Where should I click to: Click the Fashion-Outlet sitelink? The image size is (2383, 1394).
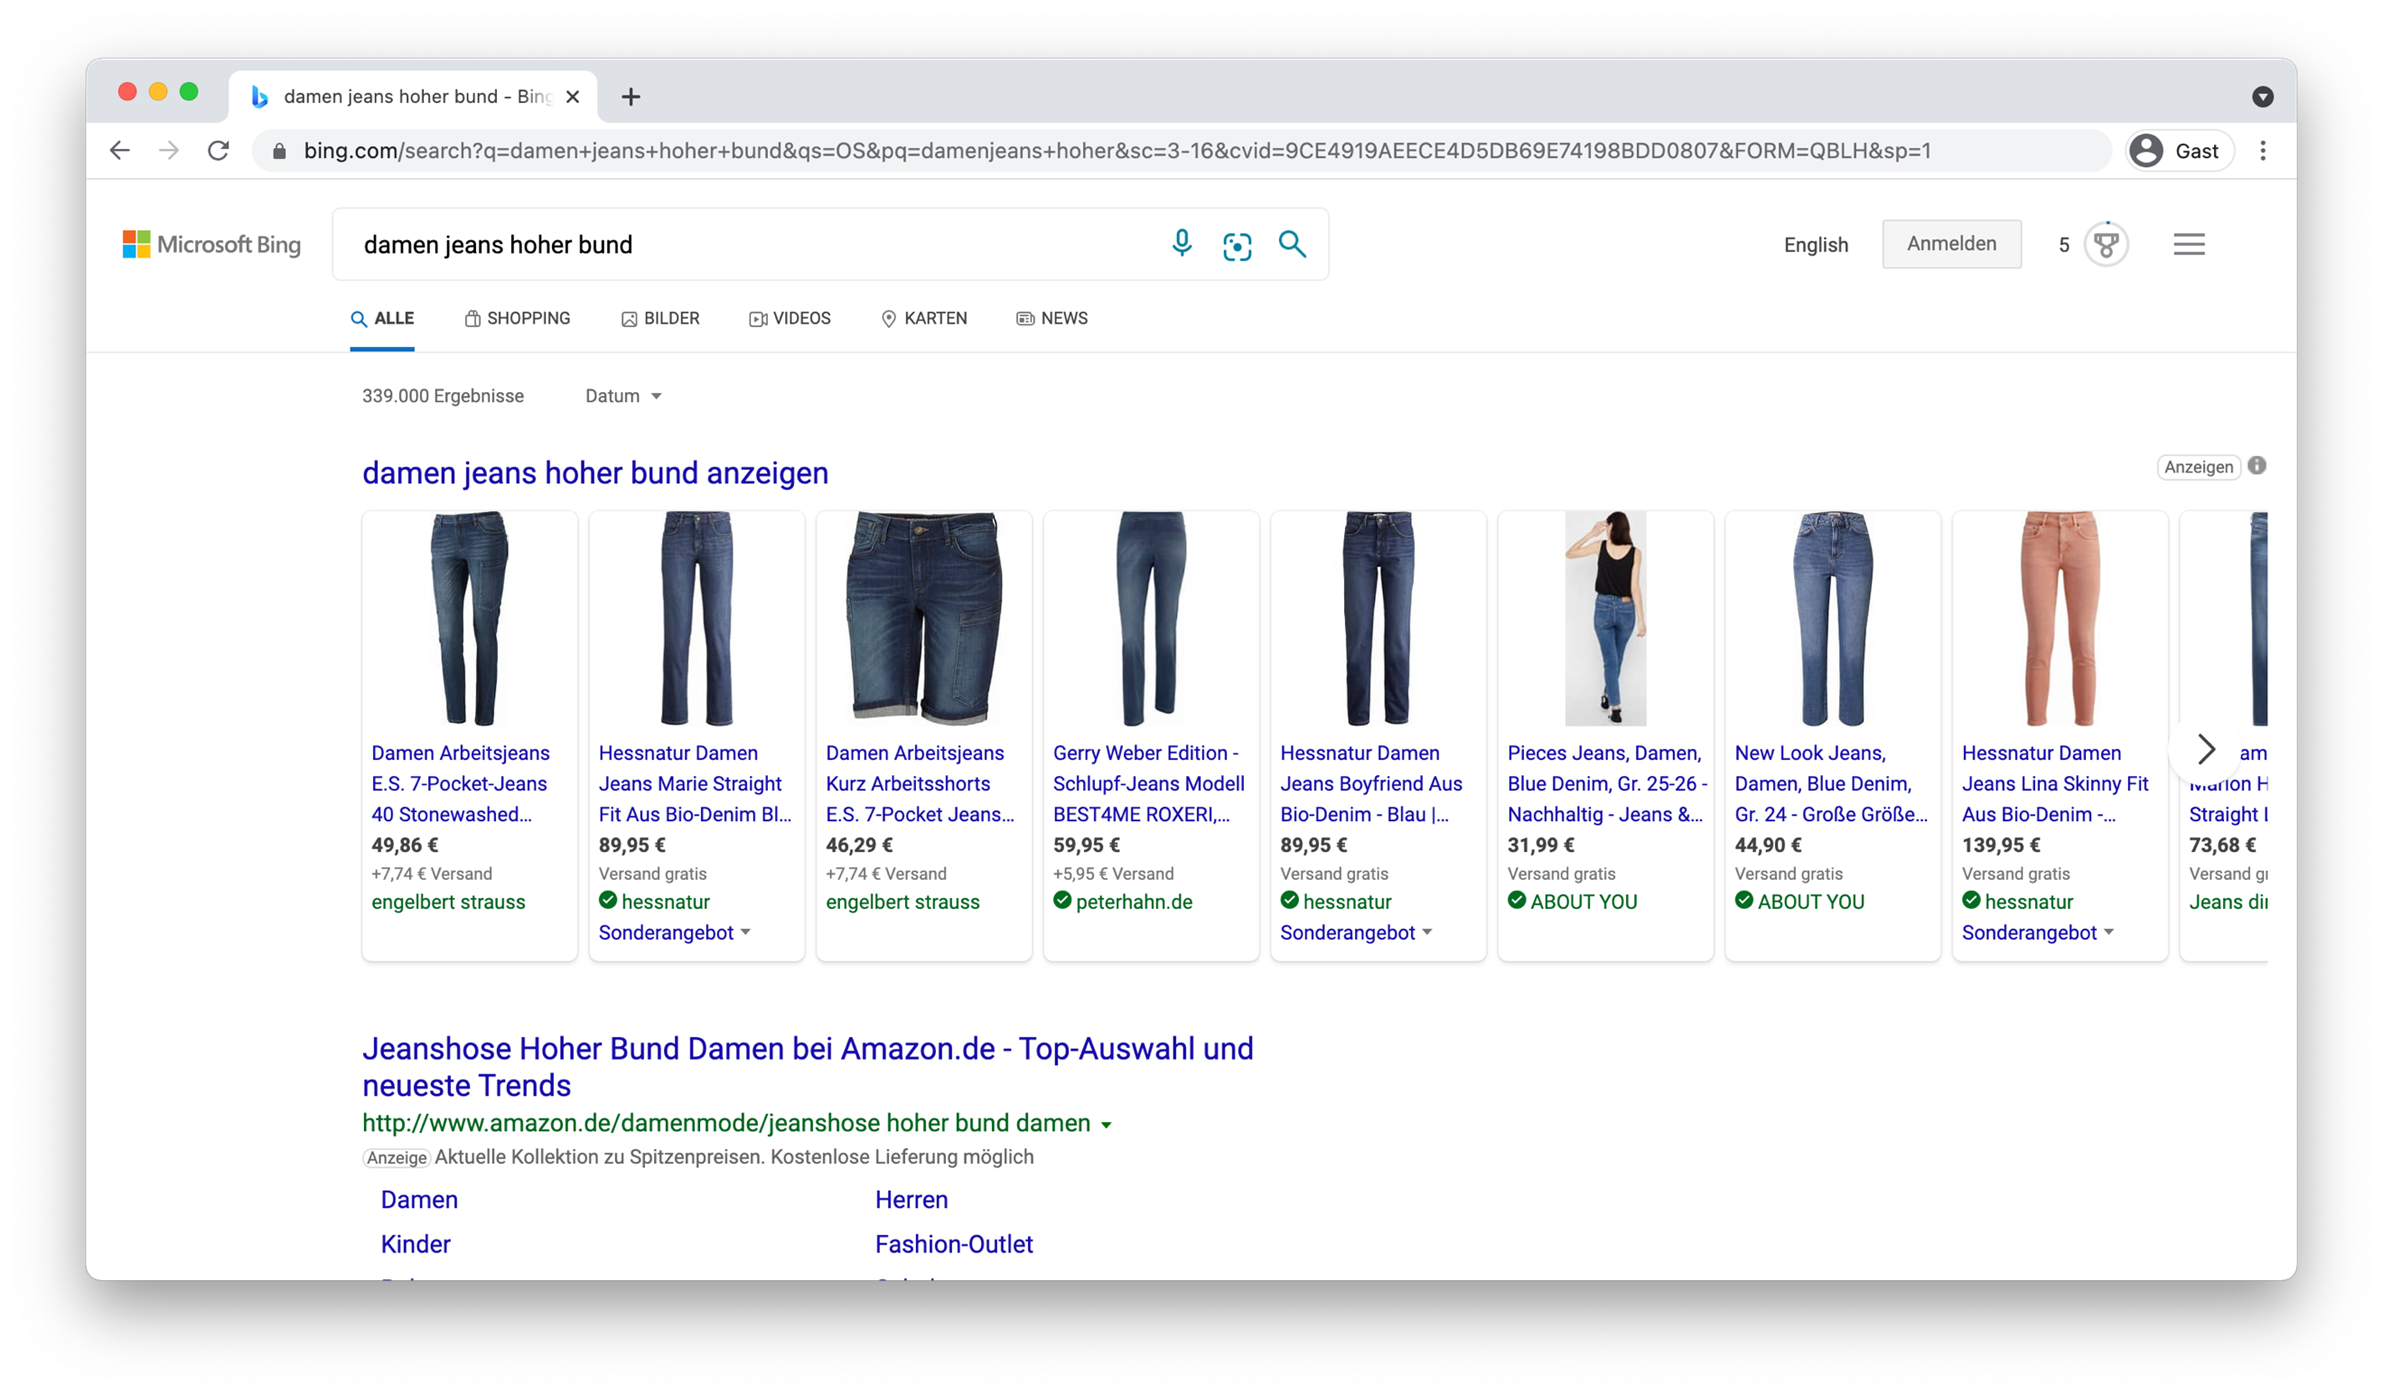pyautogui.click(x=953, y=1244)
